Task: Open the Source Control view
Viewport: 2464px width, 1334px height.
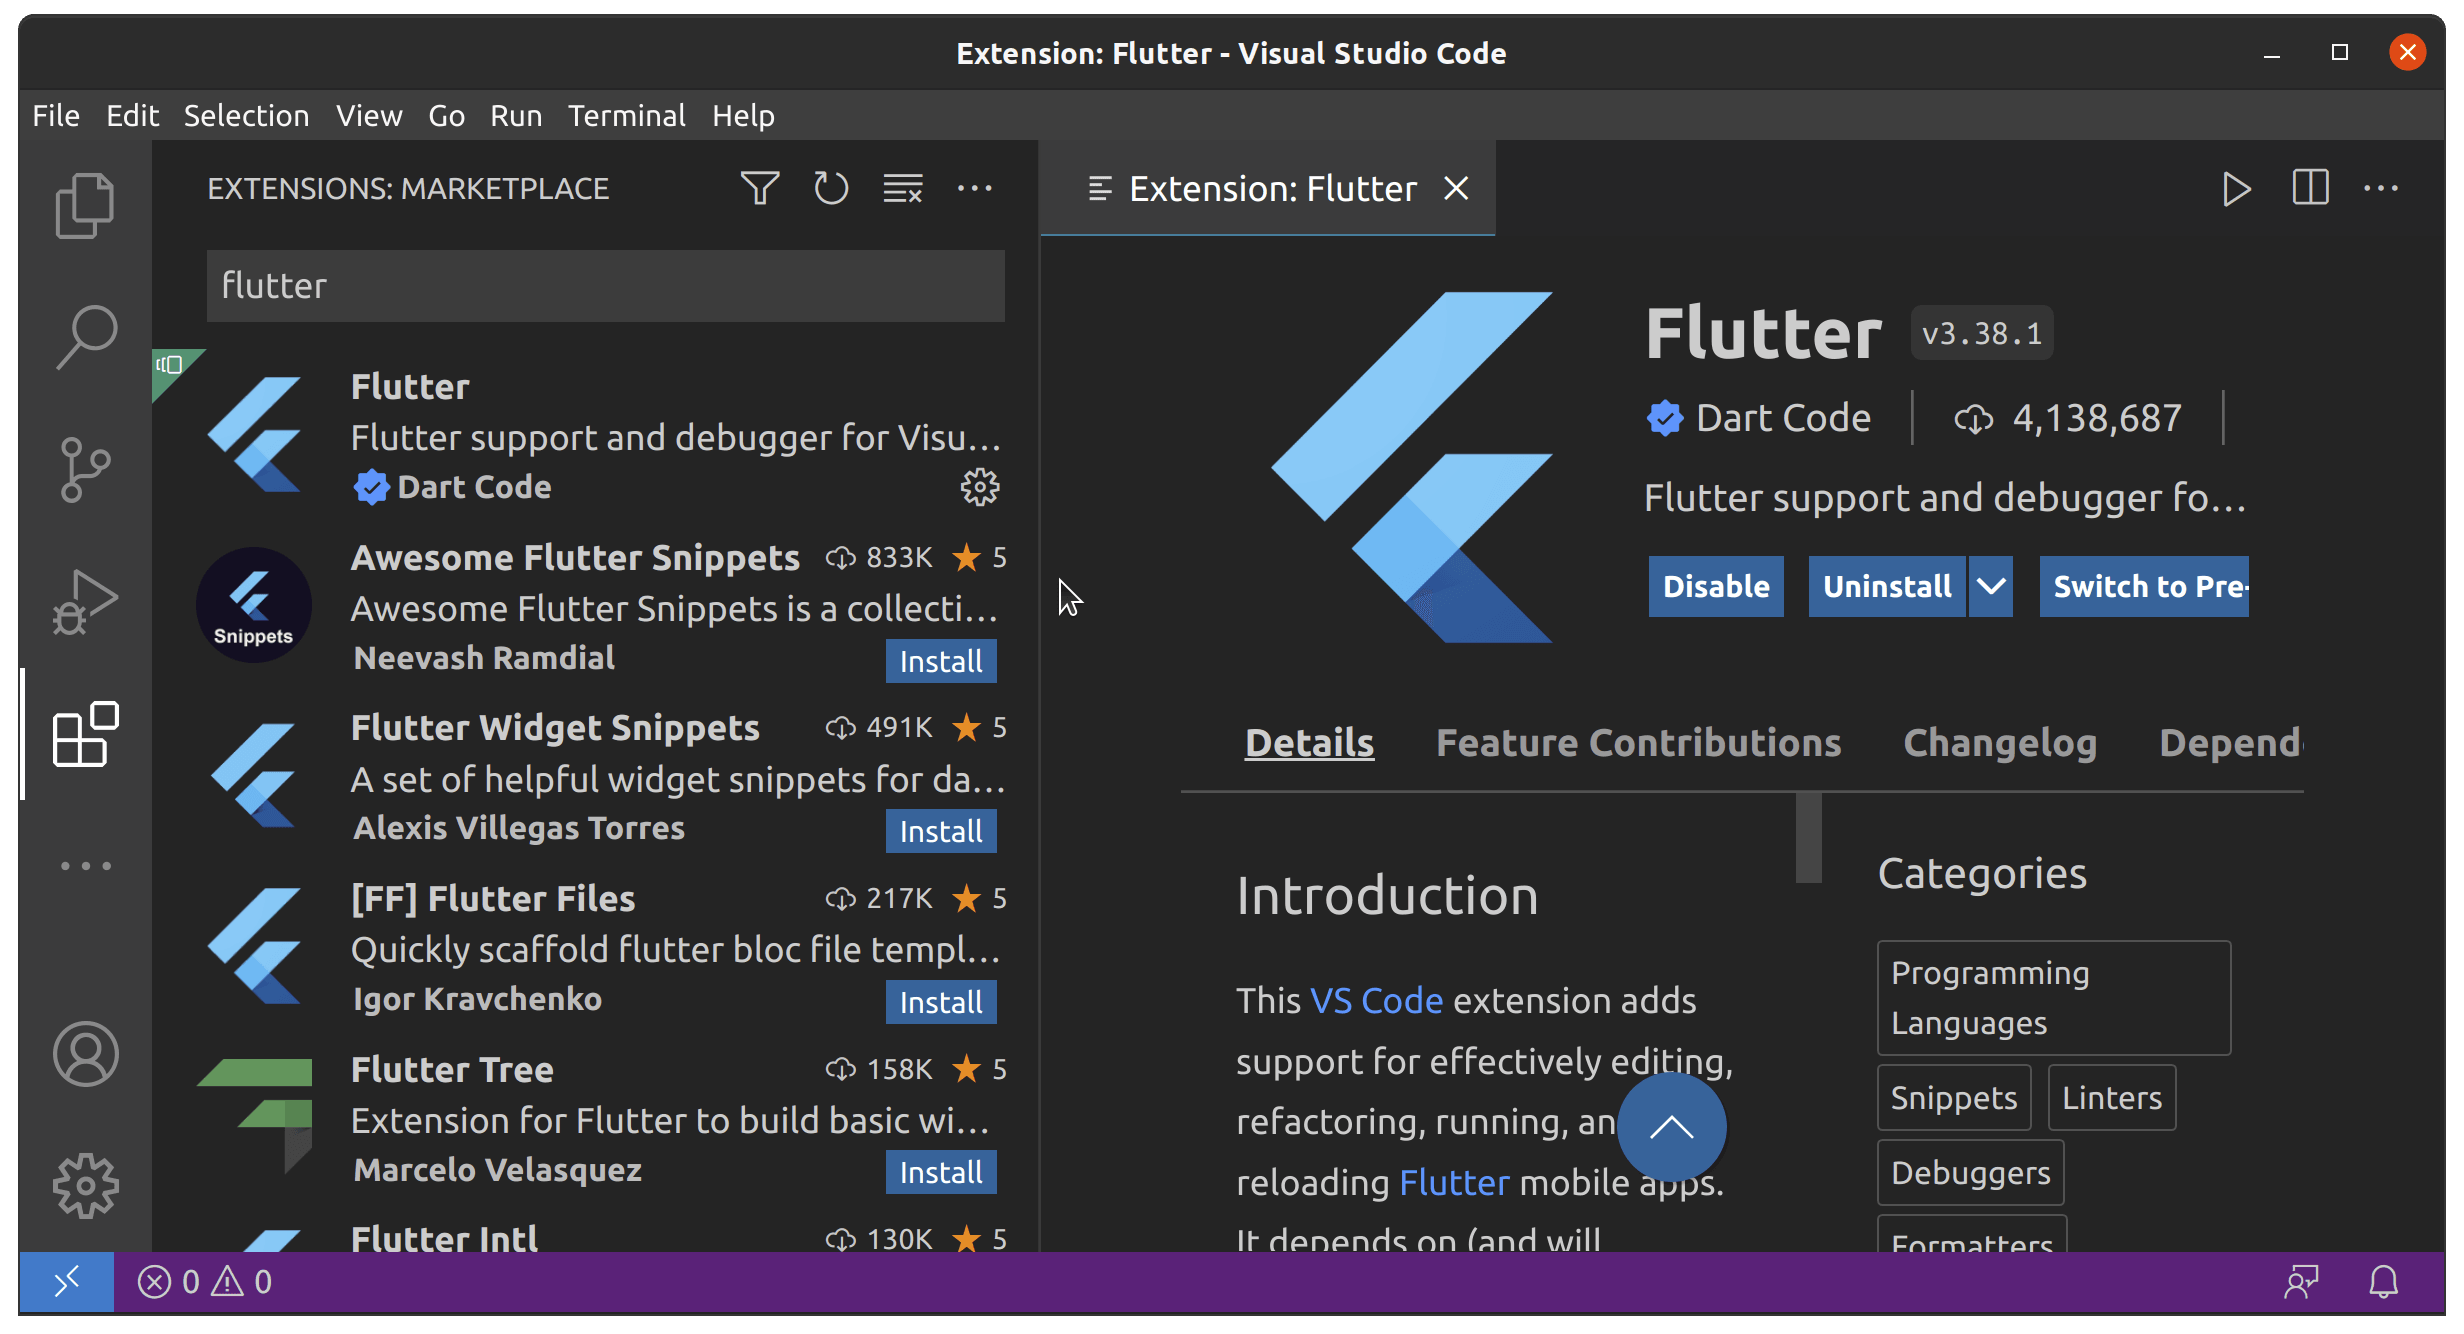Action: tap(85, 469)
